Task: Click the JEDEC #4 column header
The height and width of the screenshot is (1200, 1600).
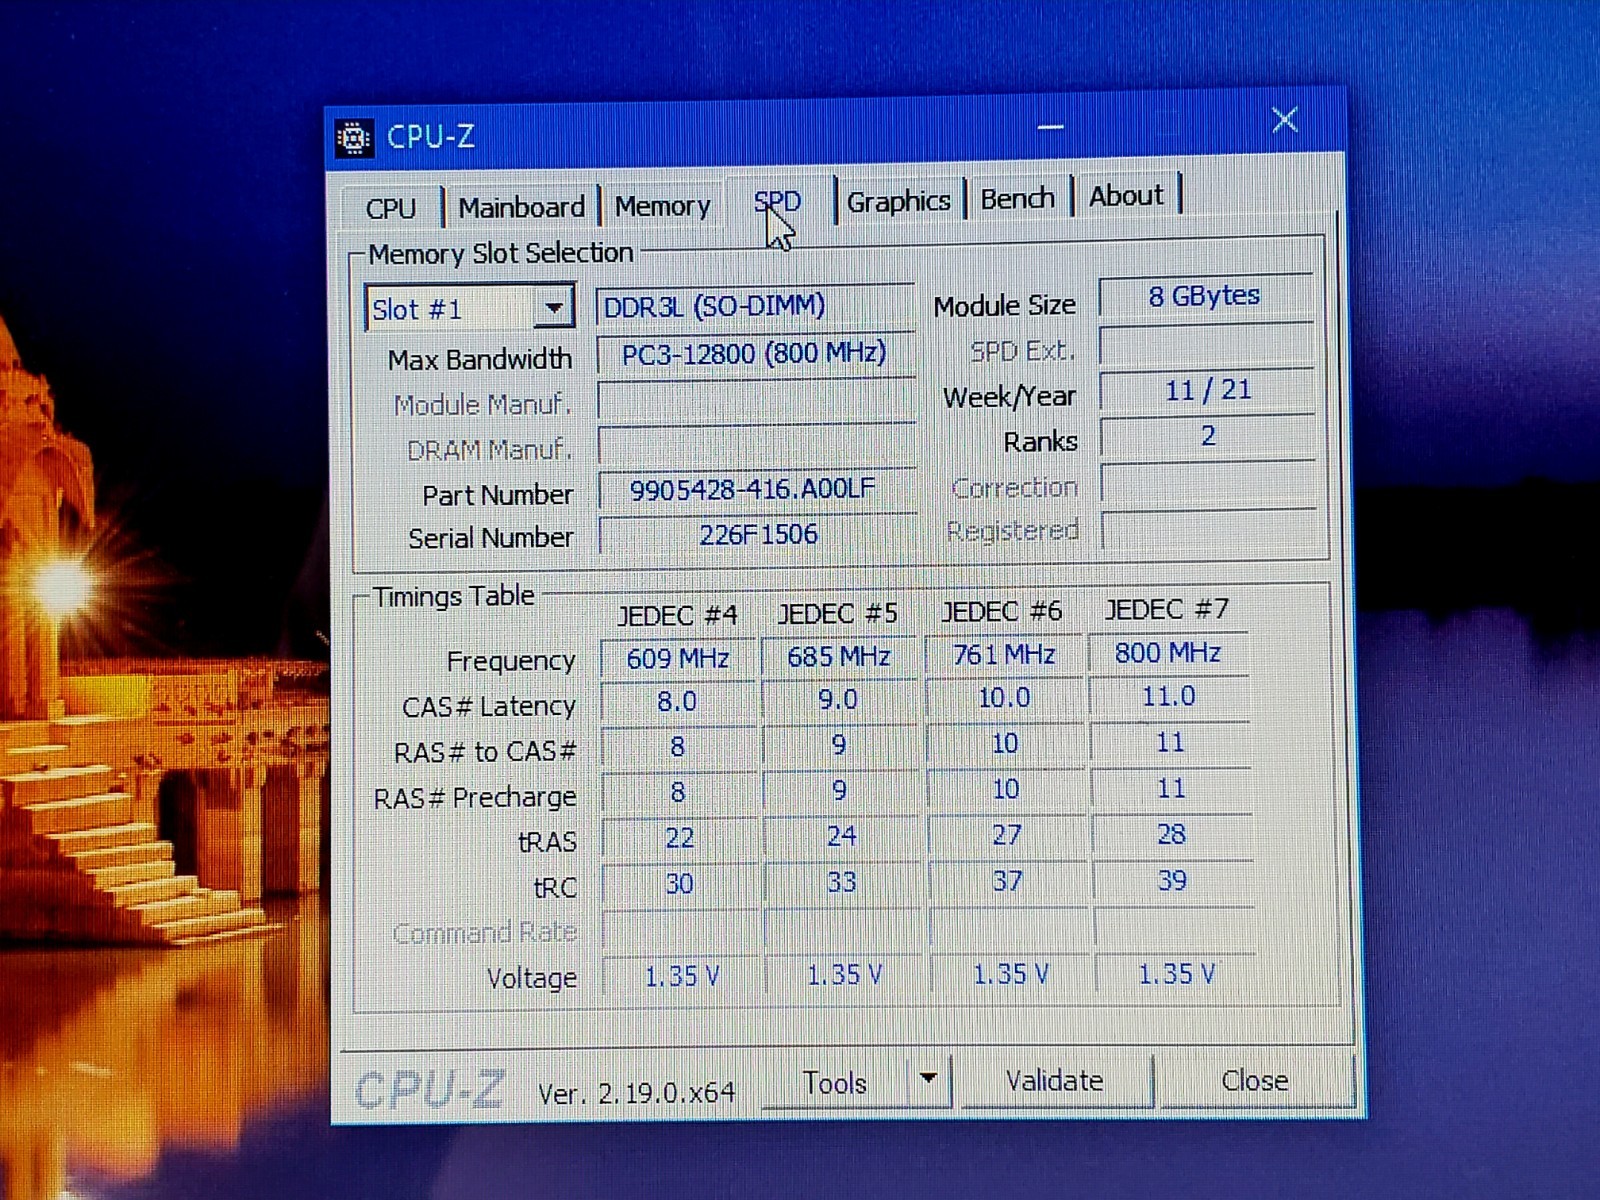Action: pos(677,614)
